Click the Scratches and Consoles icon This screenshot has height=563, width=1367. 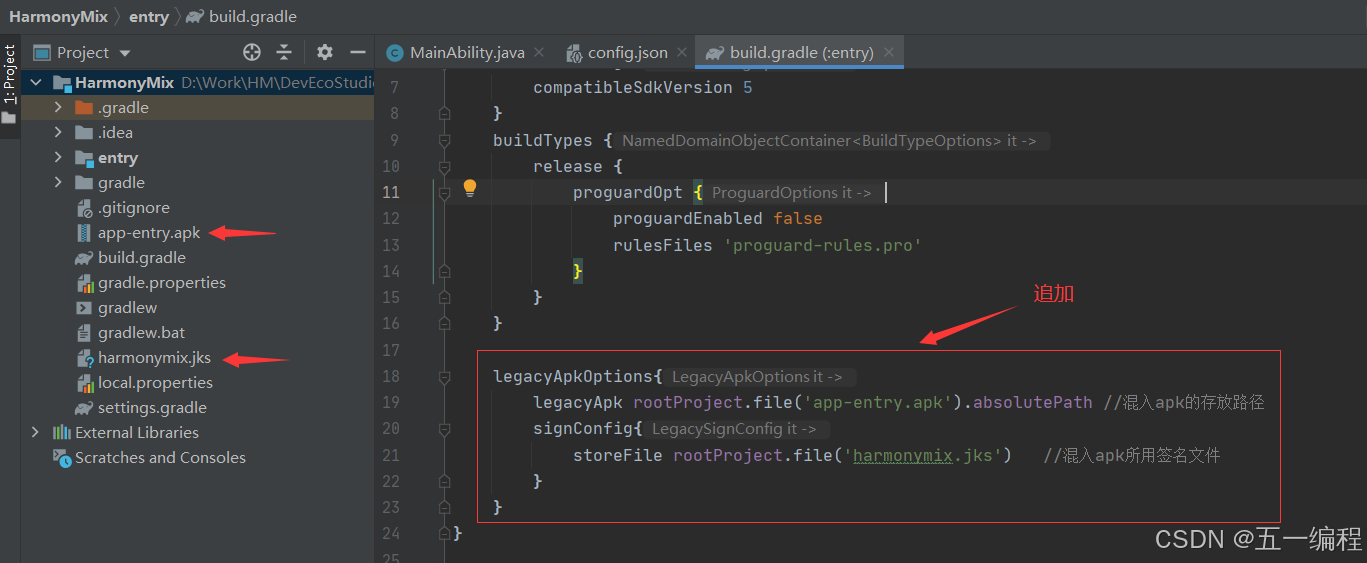coord(62,457)
